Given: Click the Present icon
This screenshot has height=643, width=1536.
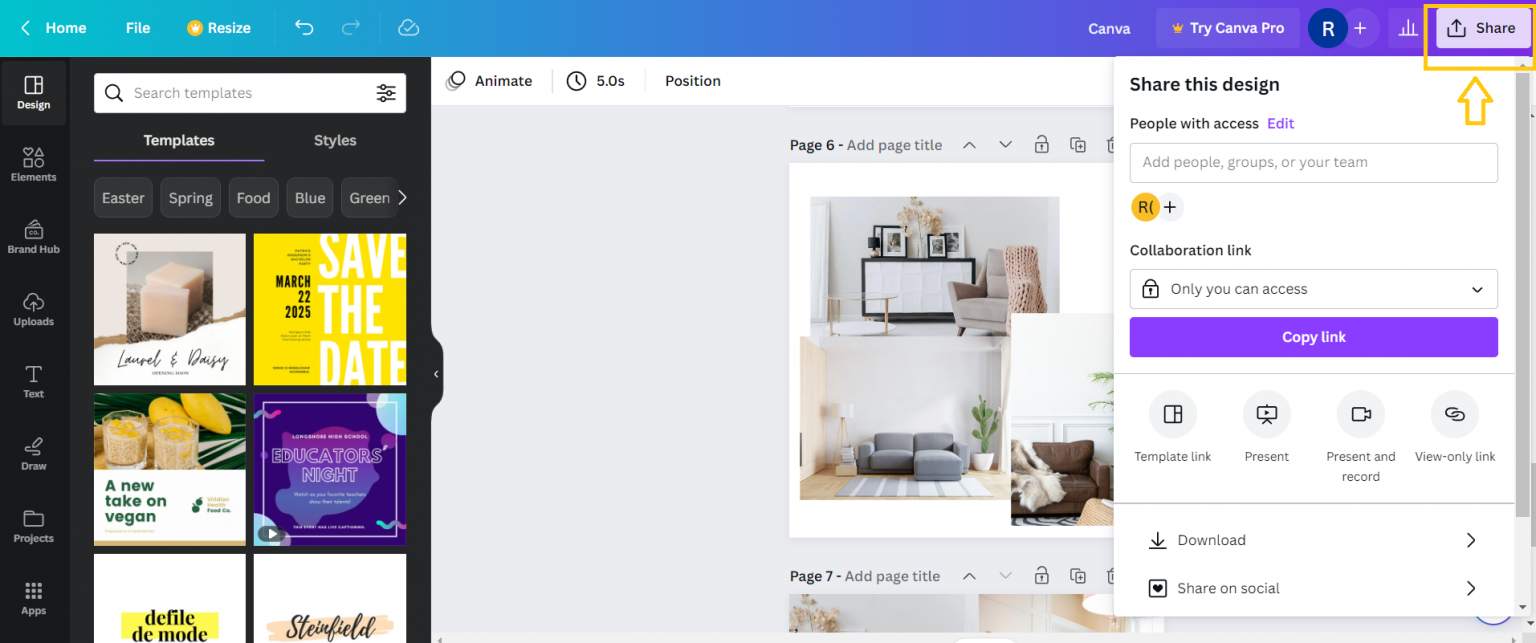Looking at the screenshot, I should pos(1267,414).
